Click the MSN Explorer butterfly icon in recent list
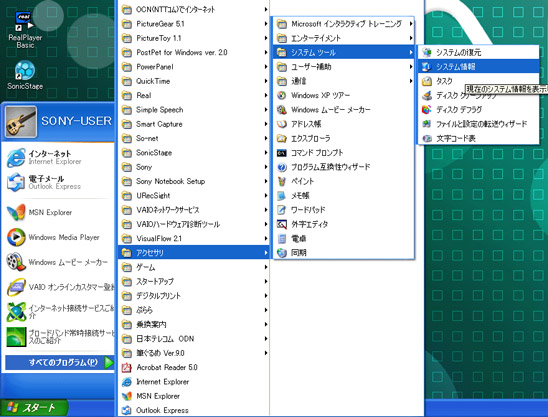The width and height of the screenshot is (548, 417). click(x=16, y=212)
